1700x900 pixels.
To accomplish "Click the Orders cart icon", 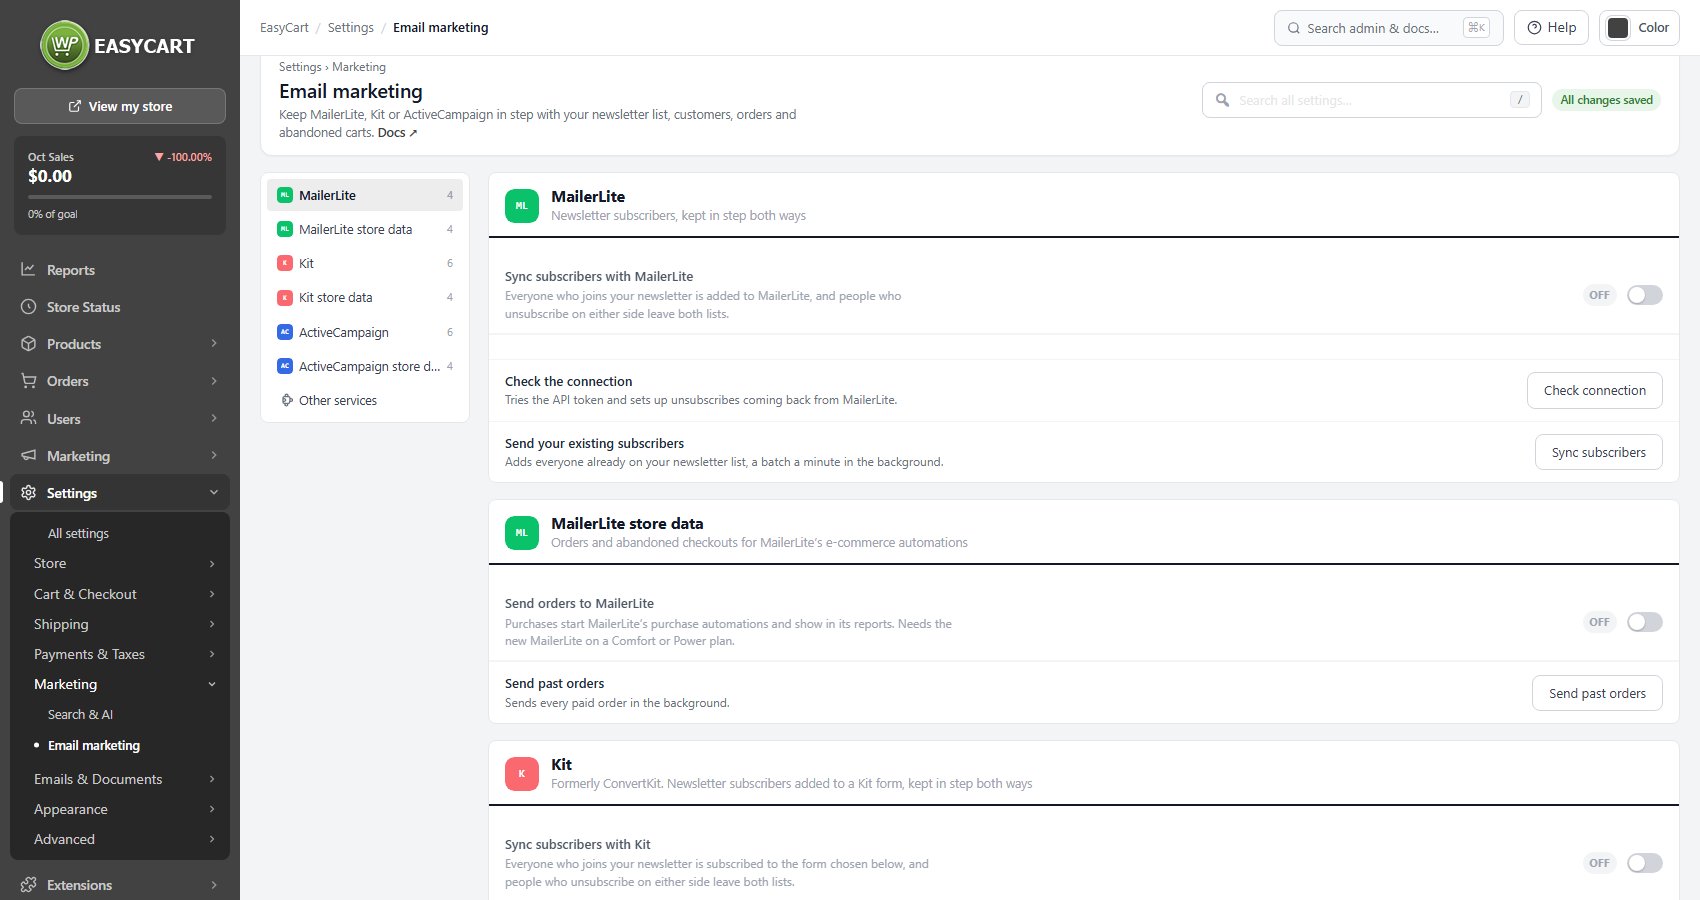I will tap(28, 381).
